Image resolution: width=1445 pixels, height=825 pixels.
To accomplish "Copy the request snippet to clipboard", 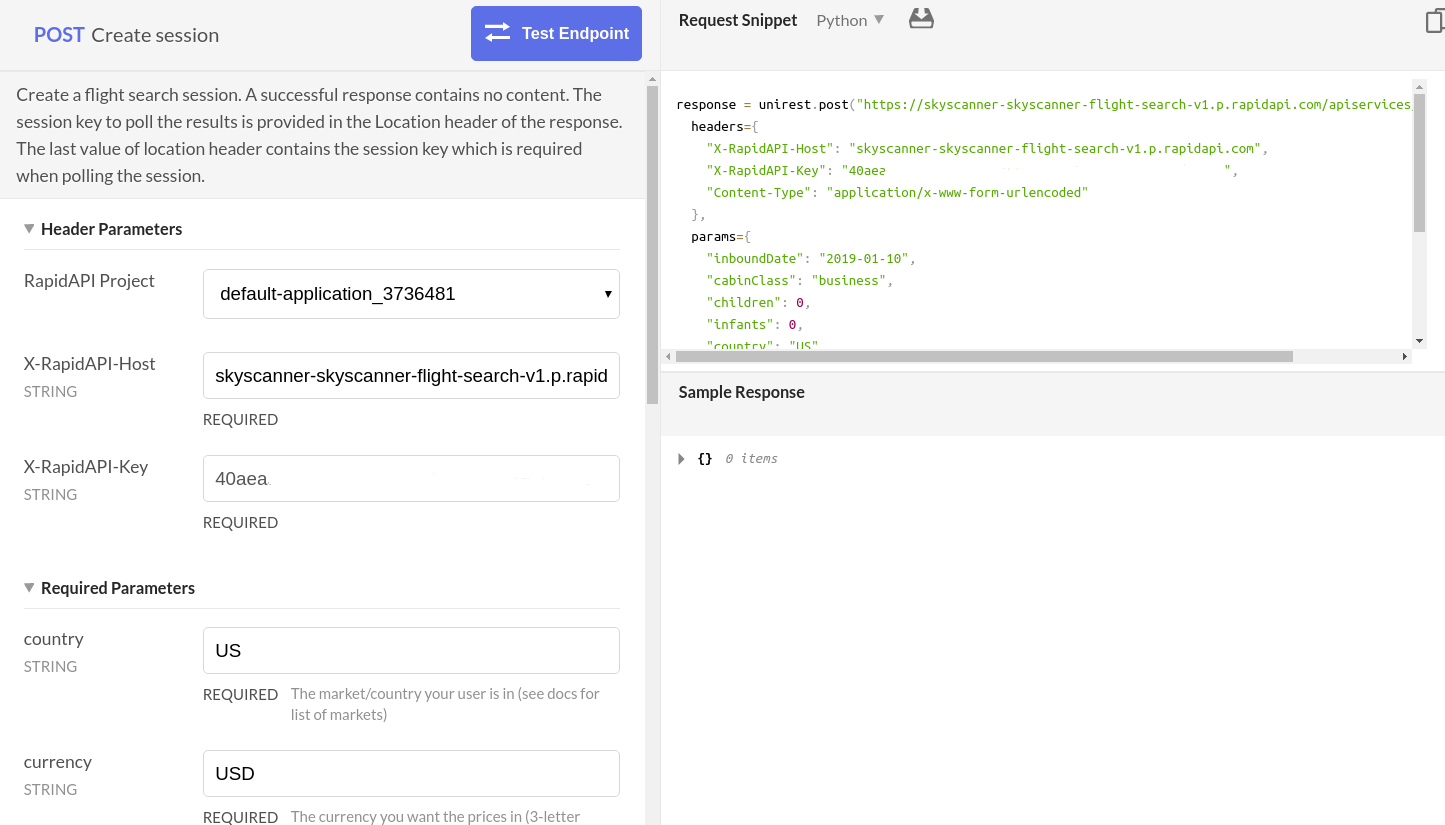I will point(1435,21).
